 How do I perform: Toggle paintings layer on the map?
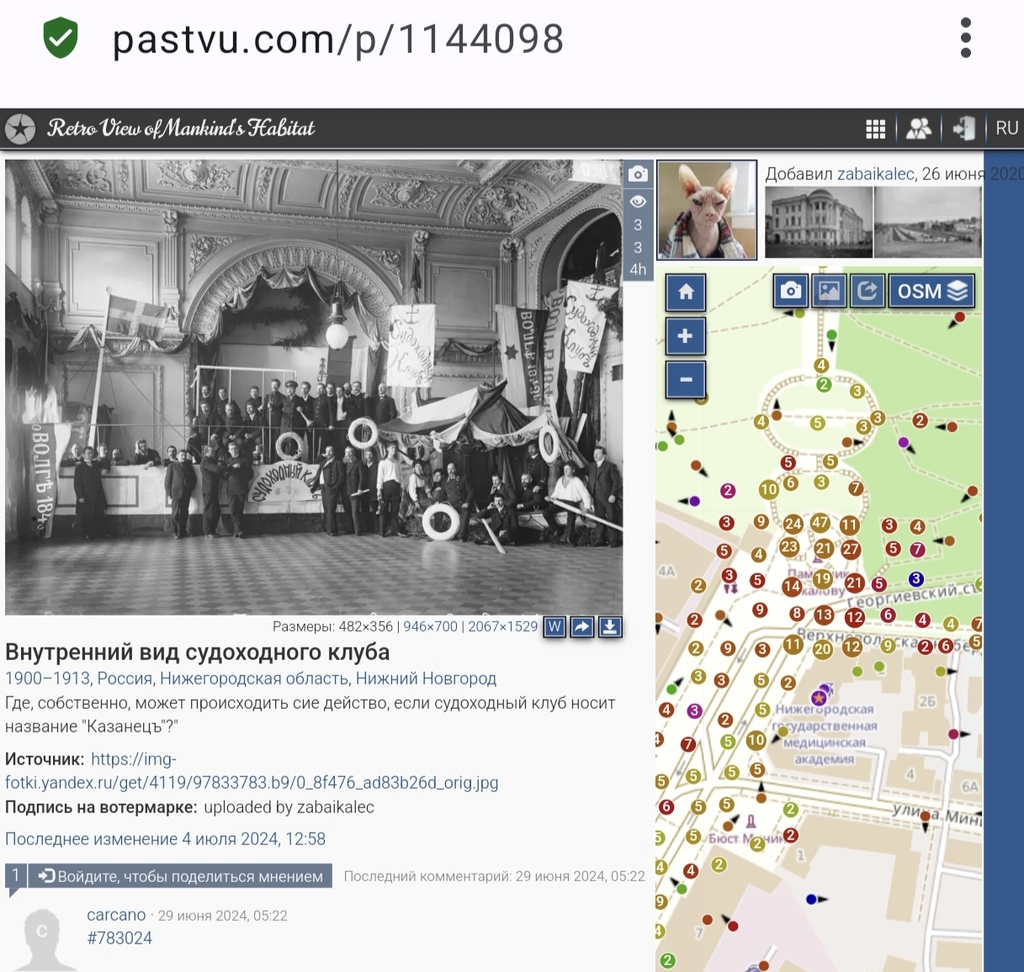tap(829, 291)
